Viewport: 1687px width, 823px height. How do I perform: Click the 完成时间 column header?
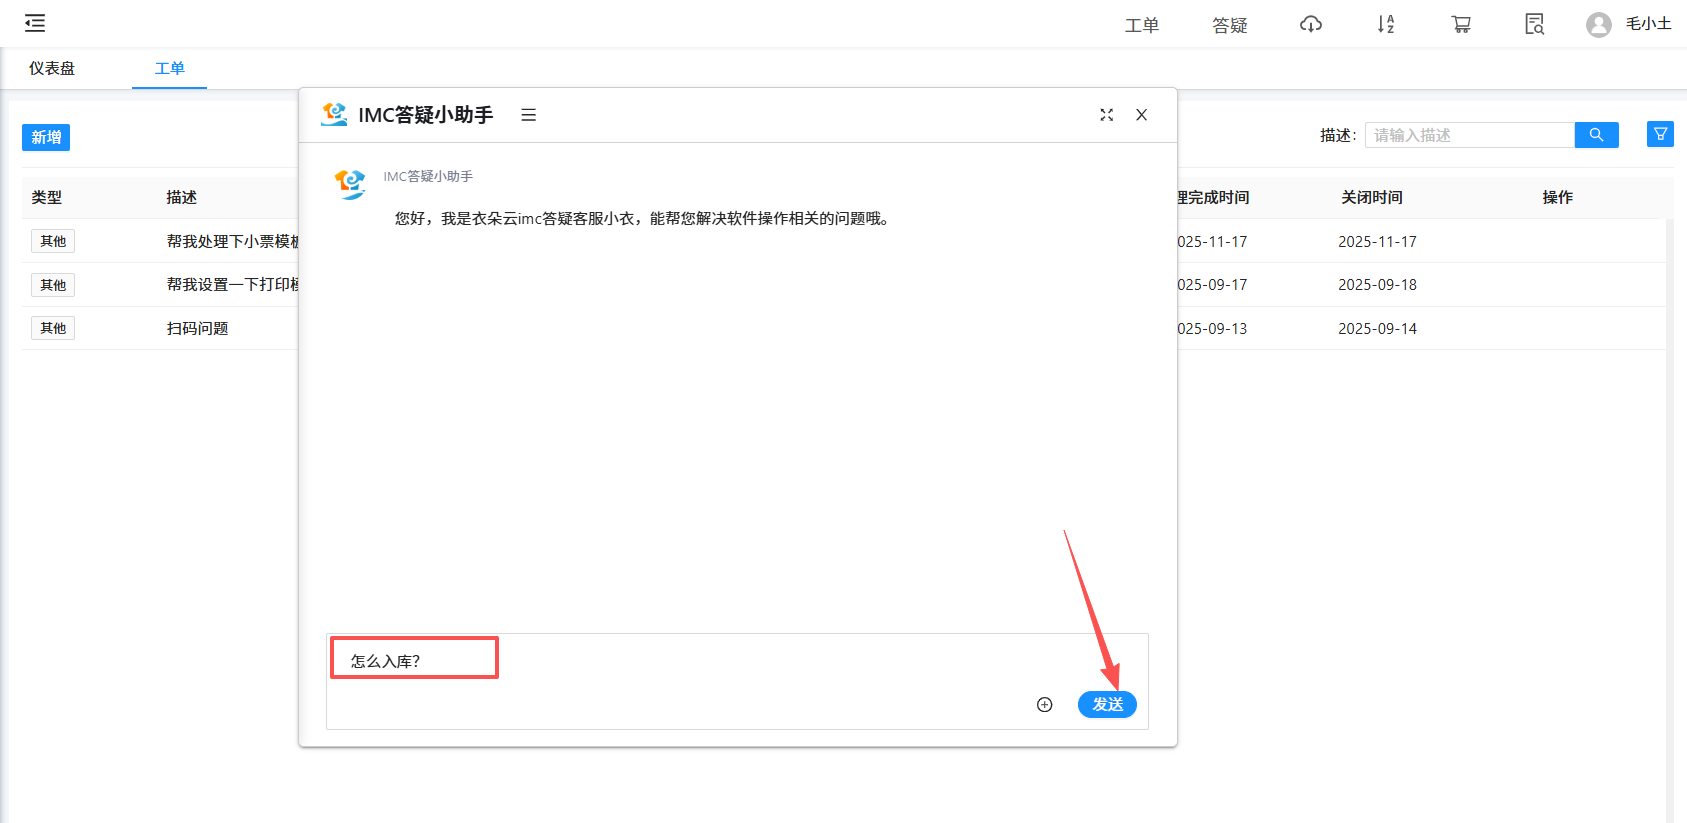click(x=1214, y=198)
